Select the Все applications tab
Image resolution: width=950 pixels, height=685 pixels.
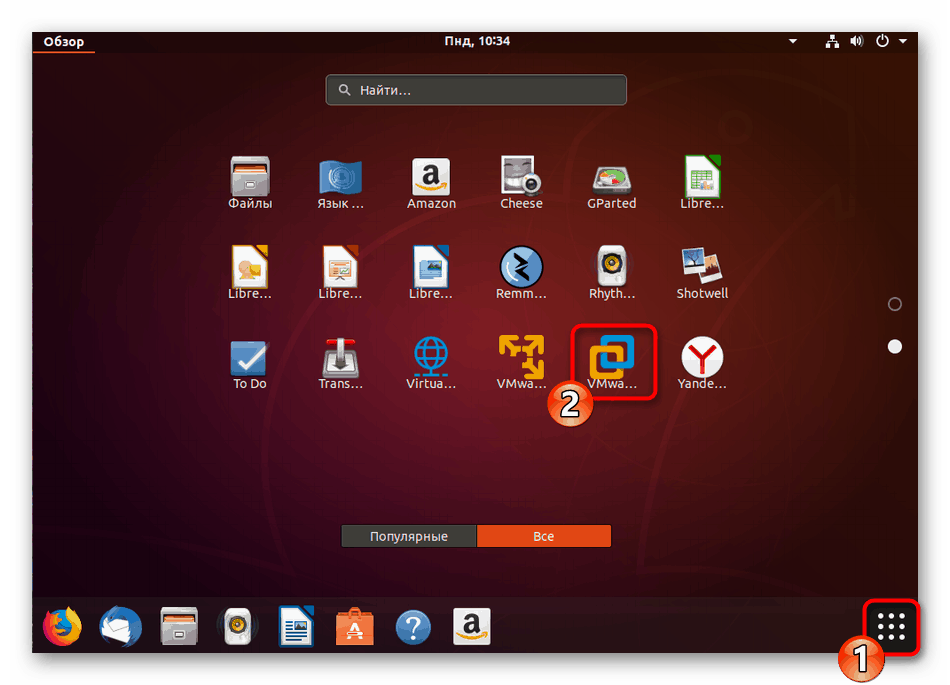click(x=543, y=536)
